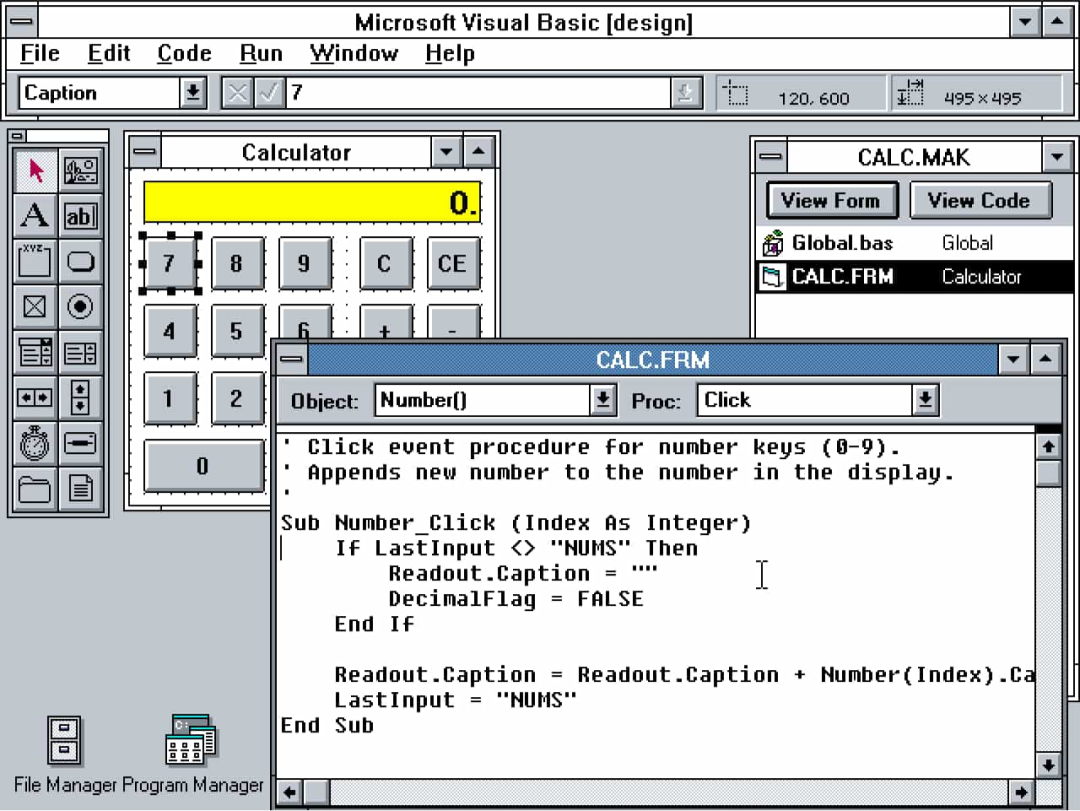Viewport: 1080px width, 811px height.
Task: Open the toolbox control menu box
Action: point(19,136)
